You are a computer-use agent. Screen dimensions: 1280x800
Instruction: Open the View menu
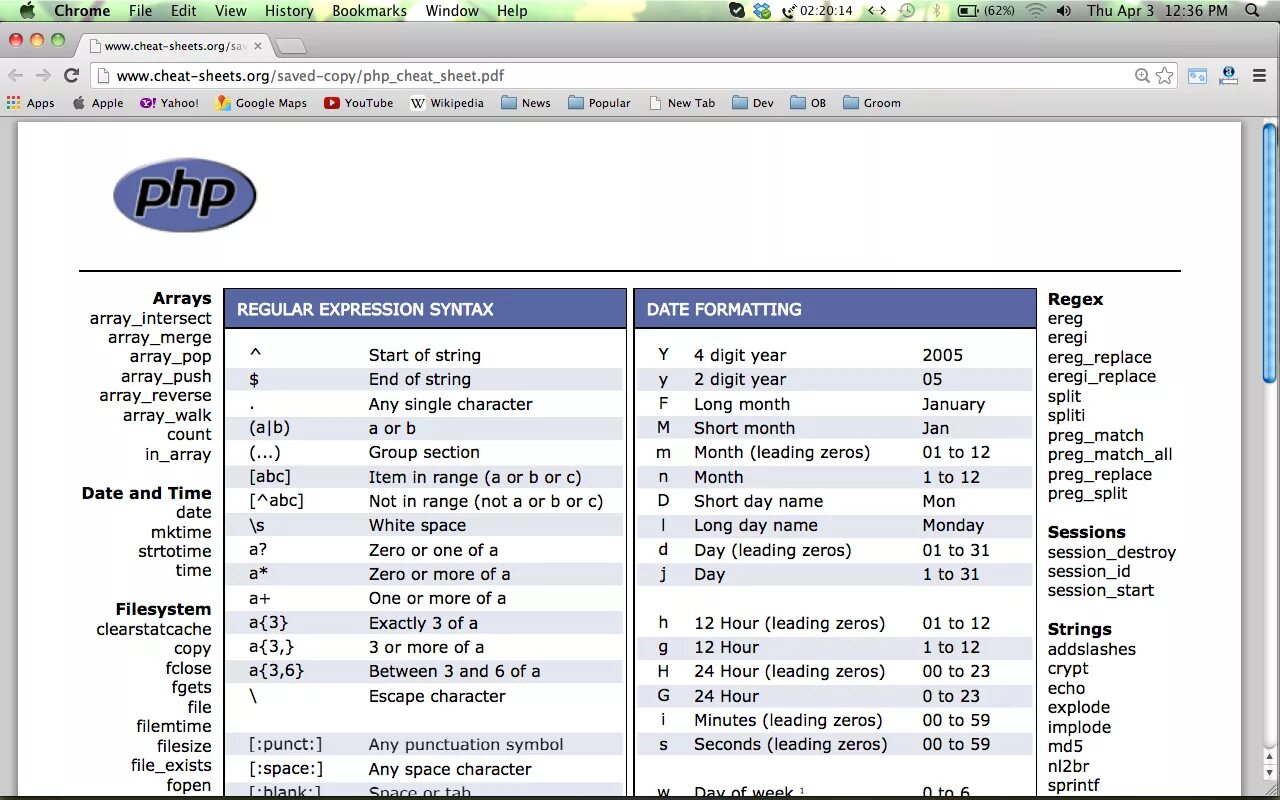pyautogui.click(x=231, y=11)
